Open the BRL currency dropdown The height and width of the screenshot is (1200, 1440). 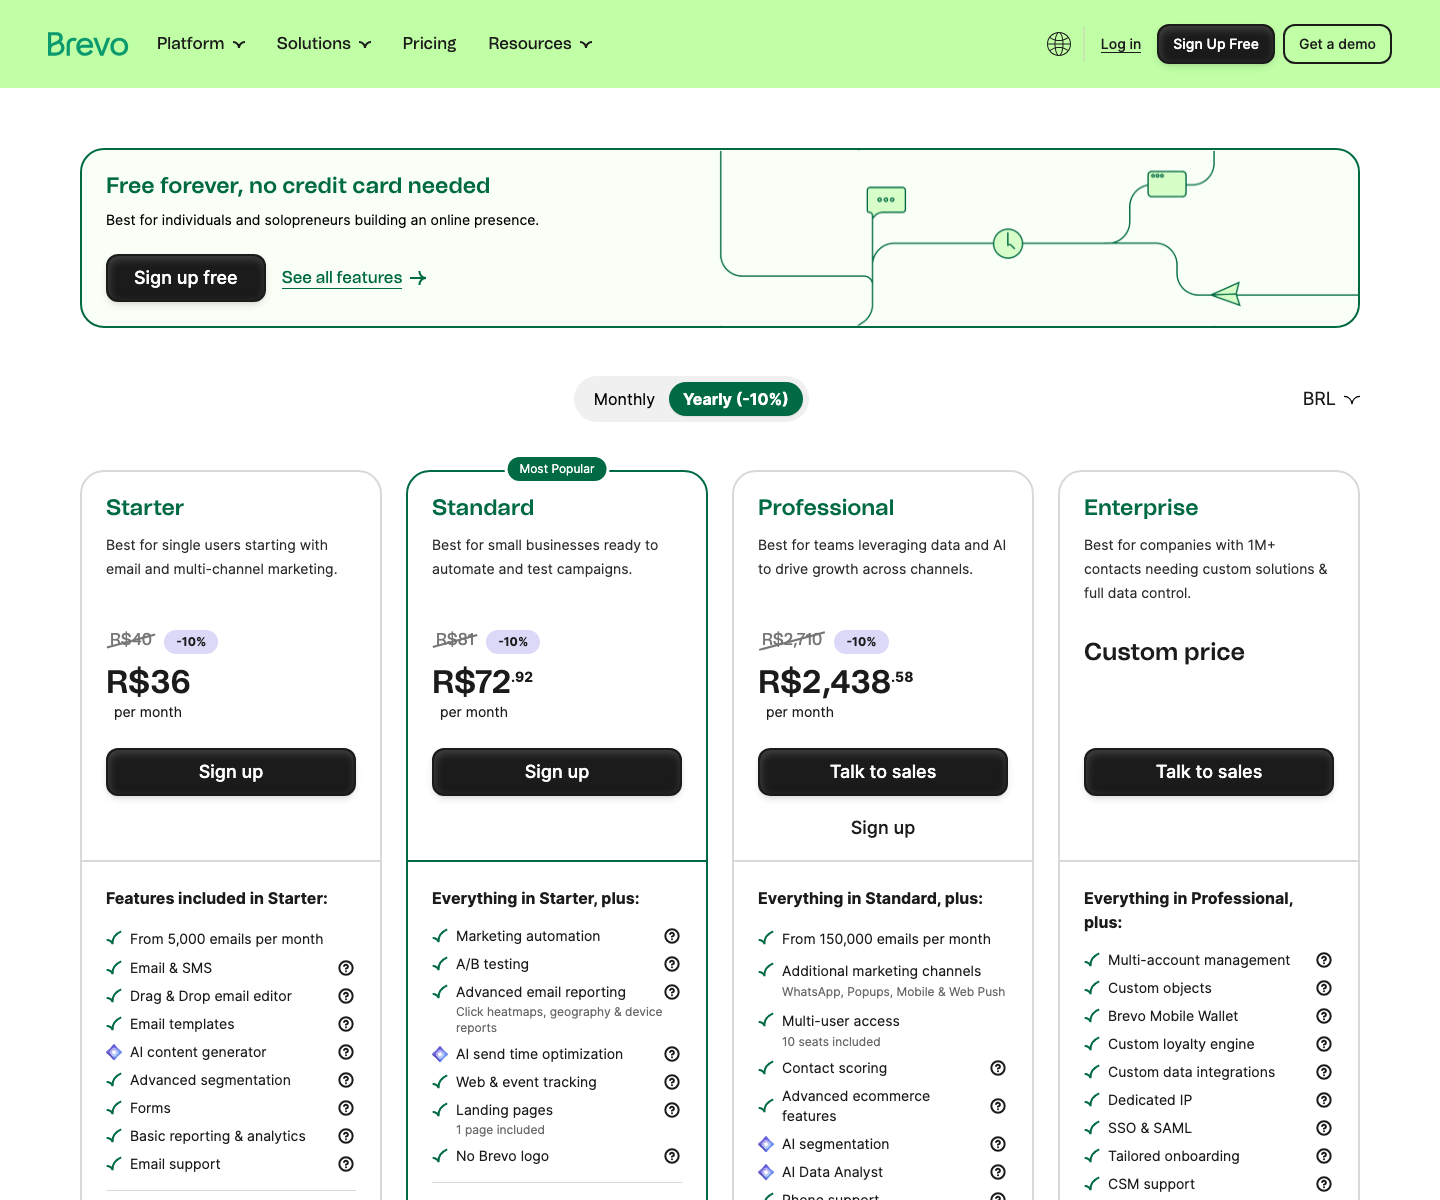coord(1331,399)
